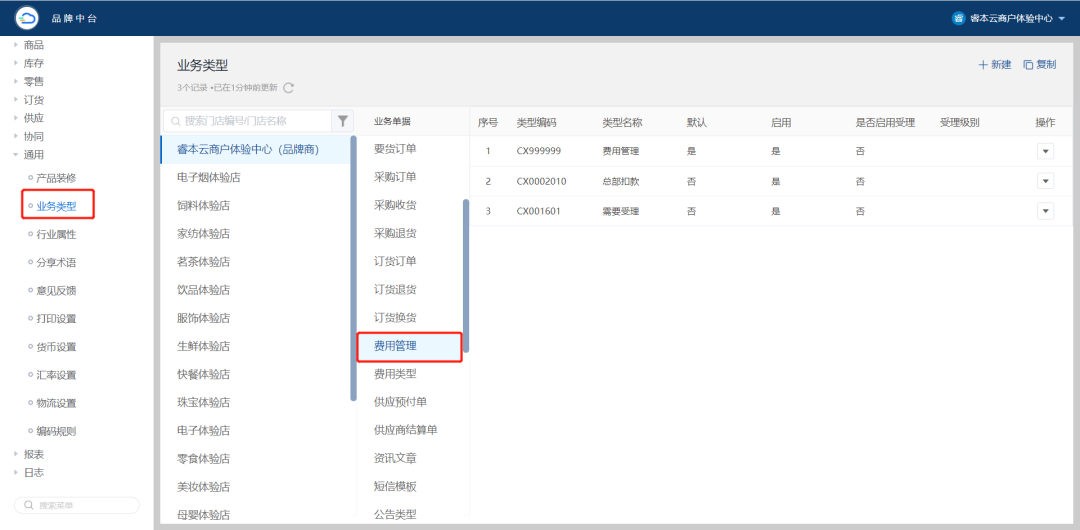Screen dimensions: 1080x530
Task: Open action dropdown for row CX999999
Action: point(1045,151)
